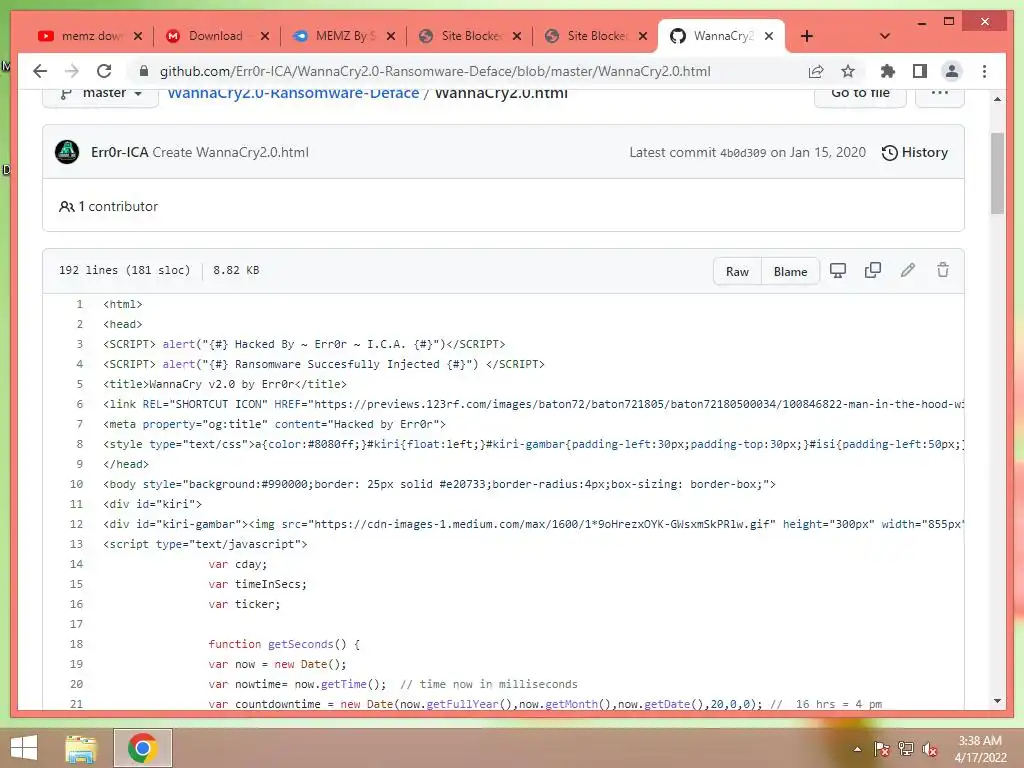Image resolution: width=1024 pixels, height=768 pixels.
Task: Close the second Site Blocker tab
Action: (x=643, y=36)
